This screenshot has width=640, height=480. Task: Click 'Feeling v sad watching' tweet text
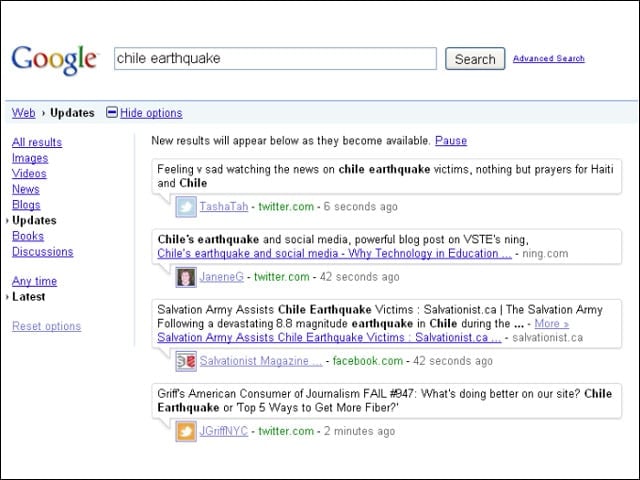pos(385,176)
